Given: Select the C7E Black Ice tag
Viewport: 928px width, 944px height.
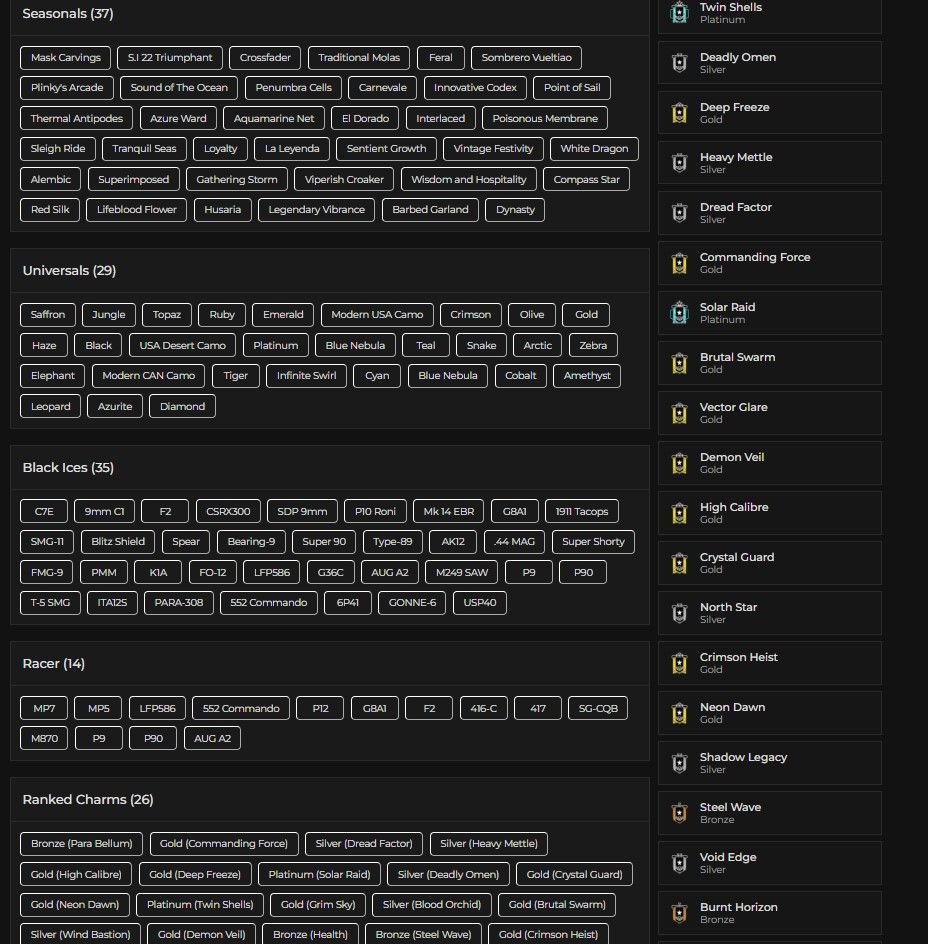Looking at the screenshot, I should click(x=44, y=511).
